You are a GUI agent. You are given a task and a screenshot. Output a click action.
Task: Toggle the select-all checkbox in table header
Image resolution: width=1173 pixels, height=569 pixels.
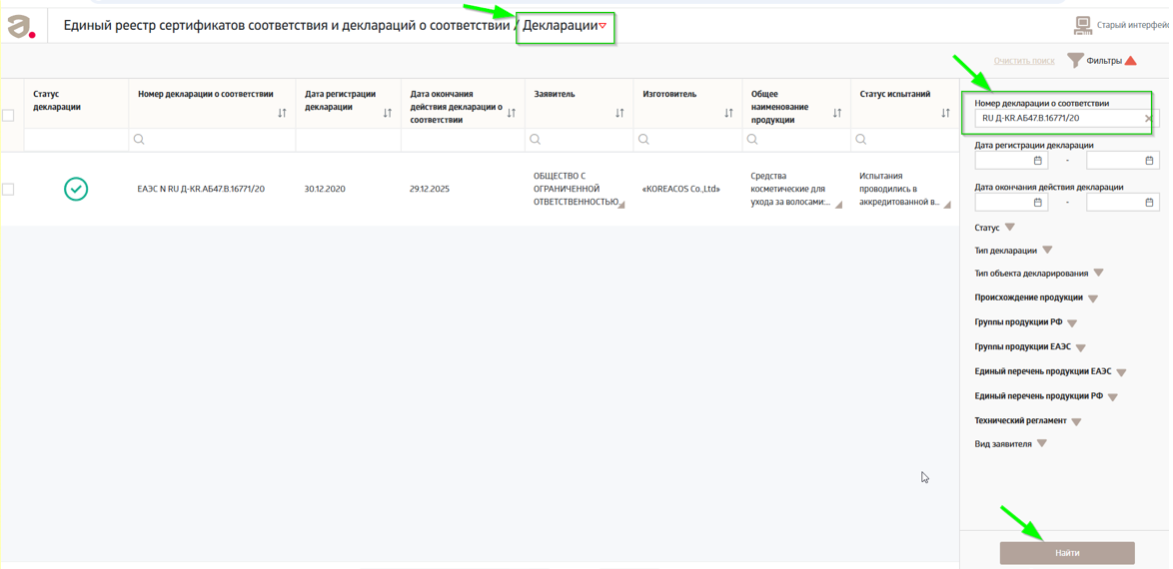point(8,115)
